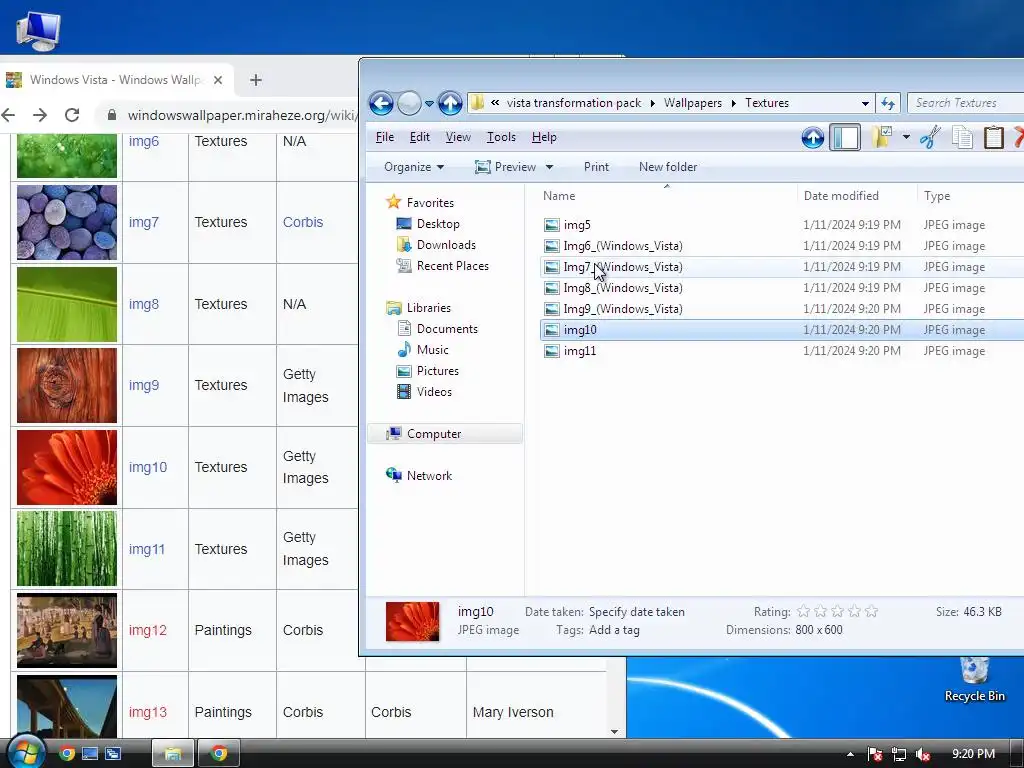This screenshot has width=1024, height=768.
Task: Open the Organize dropdown menu
Action: pyautogui.click(x=414, y=167)
